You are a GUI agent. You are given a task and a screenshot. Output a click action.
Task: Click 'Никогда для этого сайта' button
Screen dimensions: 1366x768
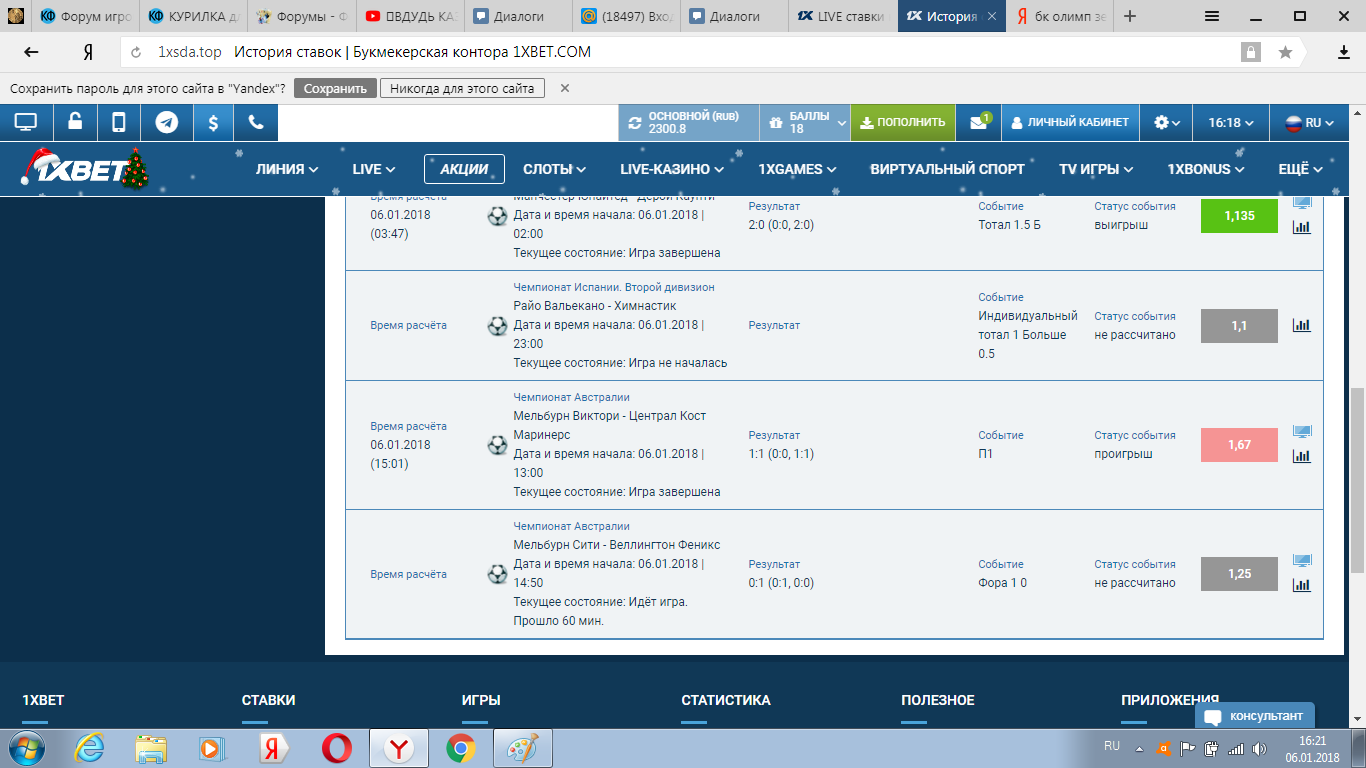(462, 88)
